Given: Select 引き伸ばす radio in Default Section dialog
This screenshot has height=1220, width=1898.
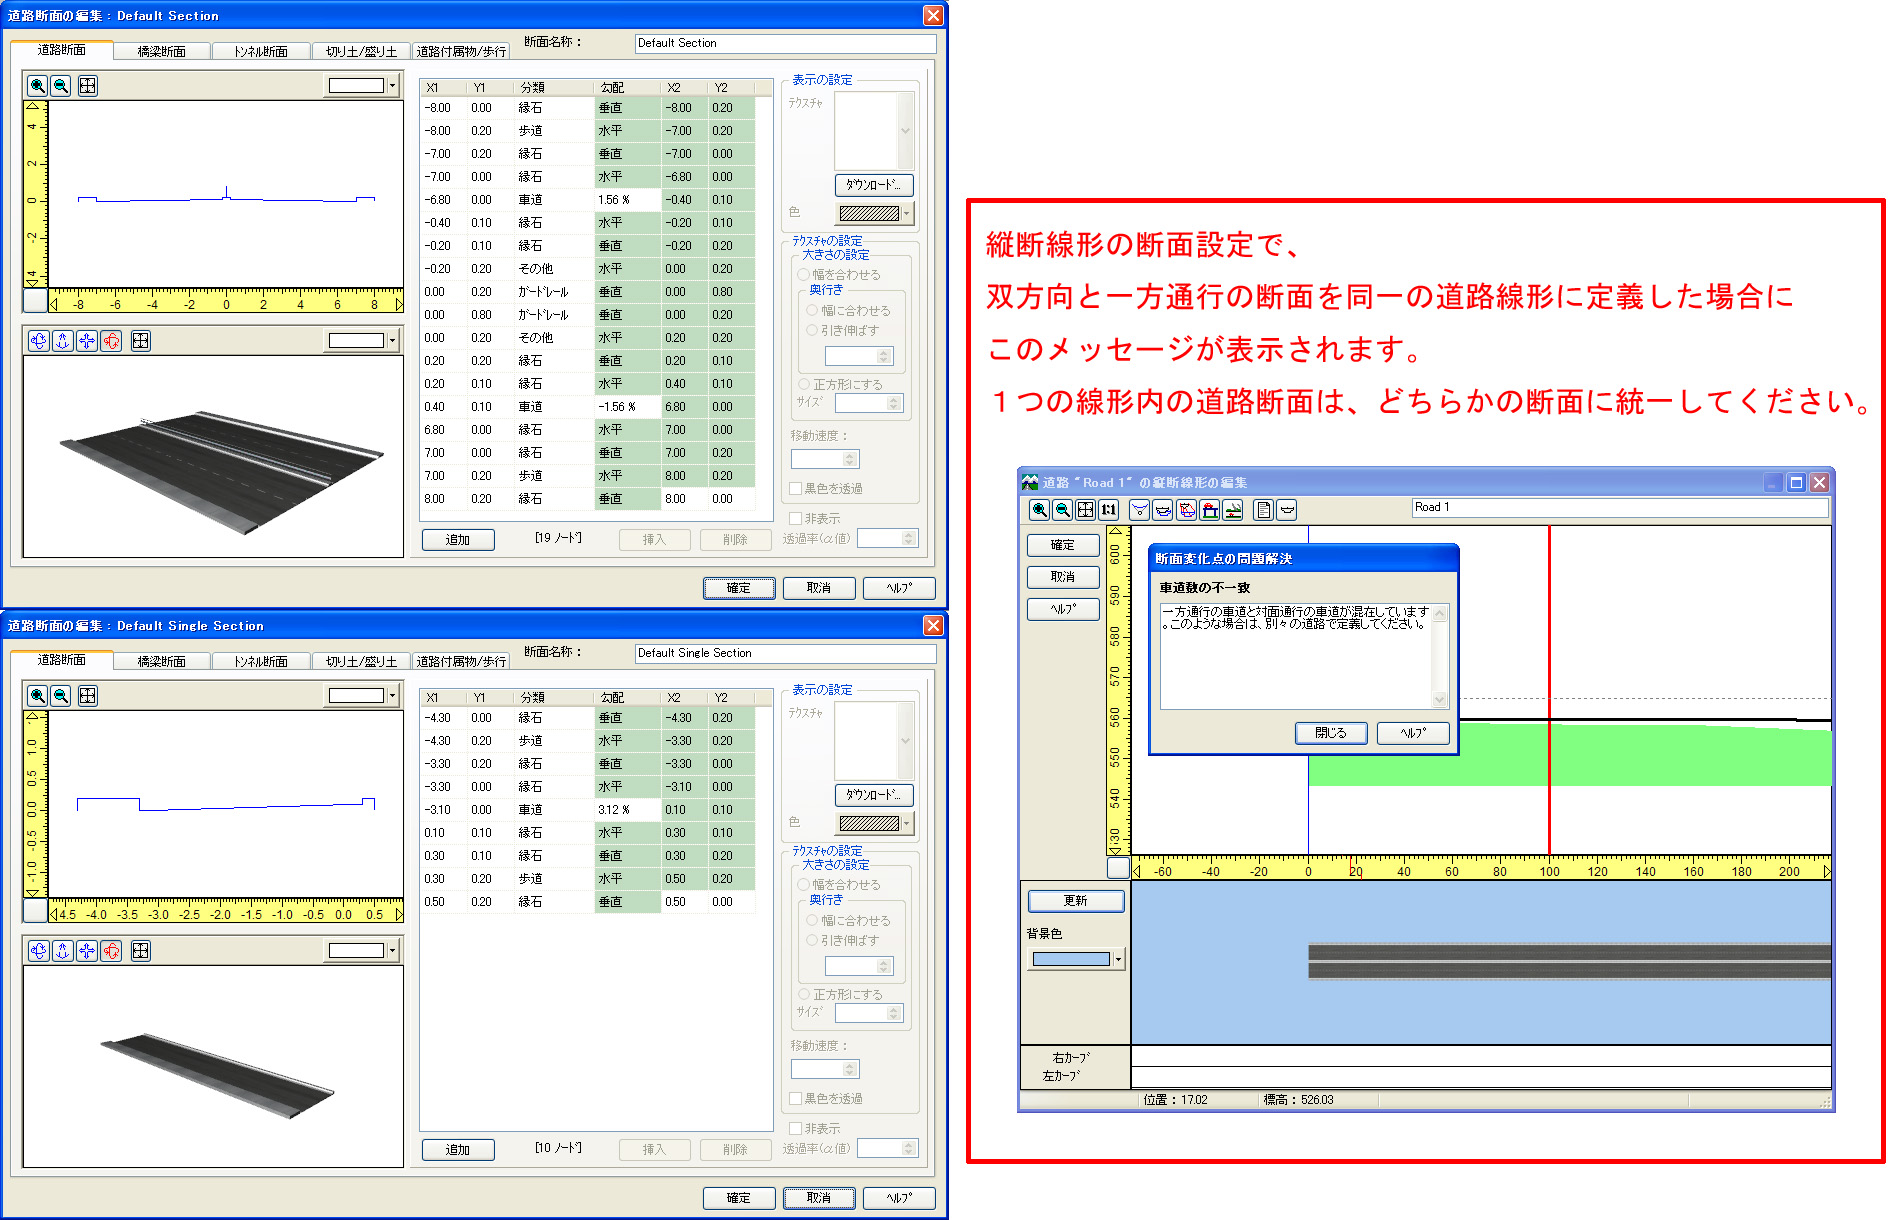Looking at the screenshot, I should click(x=812, y=330).
